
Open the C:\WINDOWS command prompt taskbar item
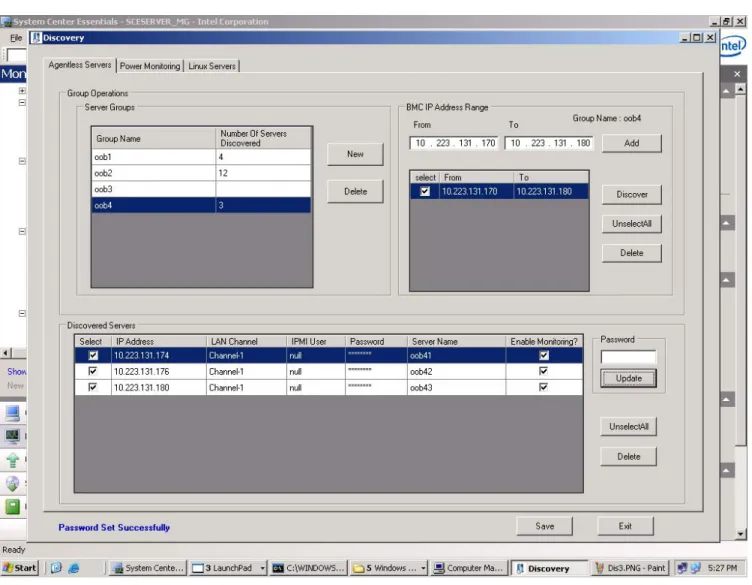point(308,568)
